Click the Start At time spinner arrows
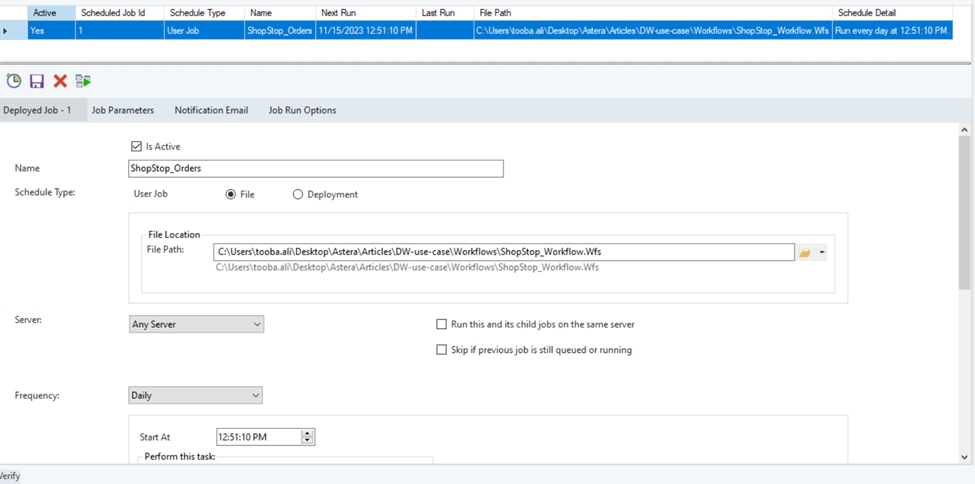This screenshot has width=975, height=484. (x=308, y=437)
